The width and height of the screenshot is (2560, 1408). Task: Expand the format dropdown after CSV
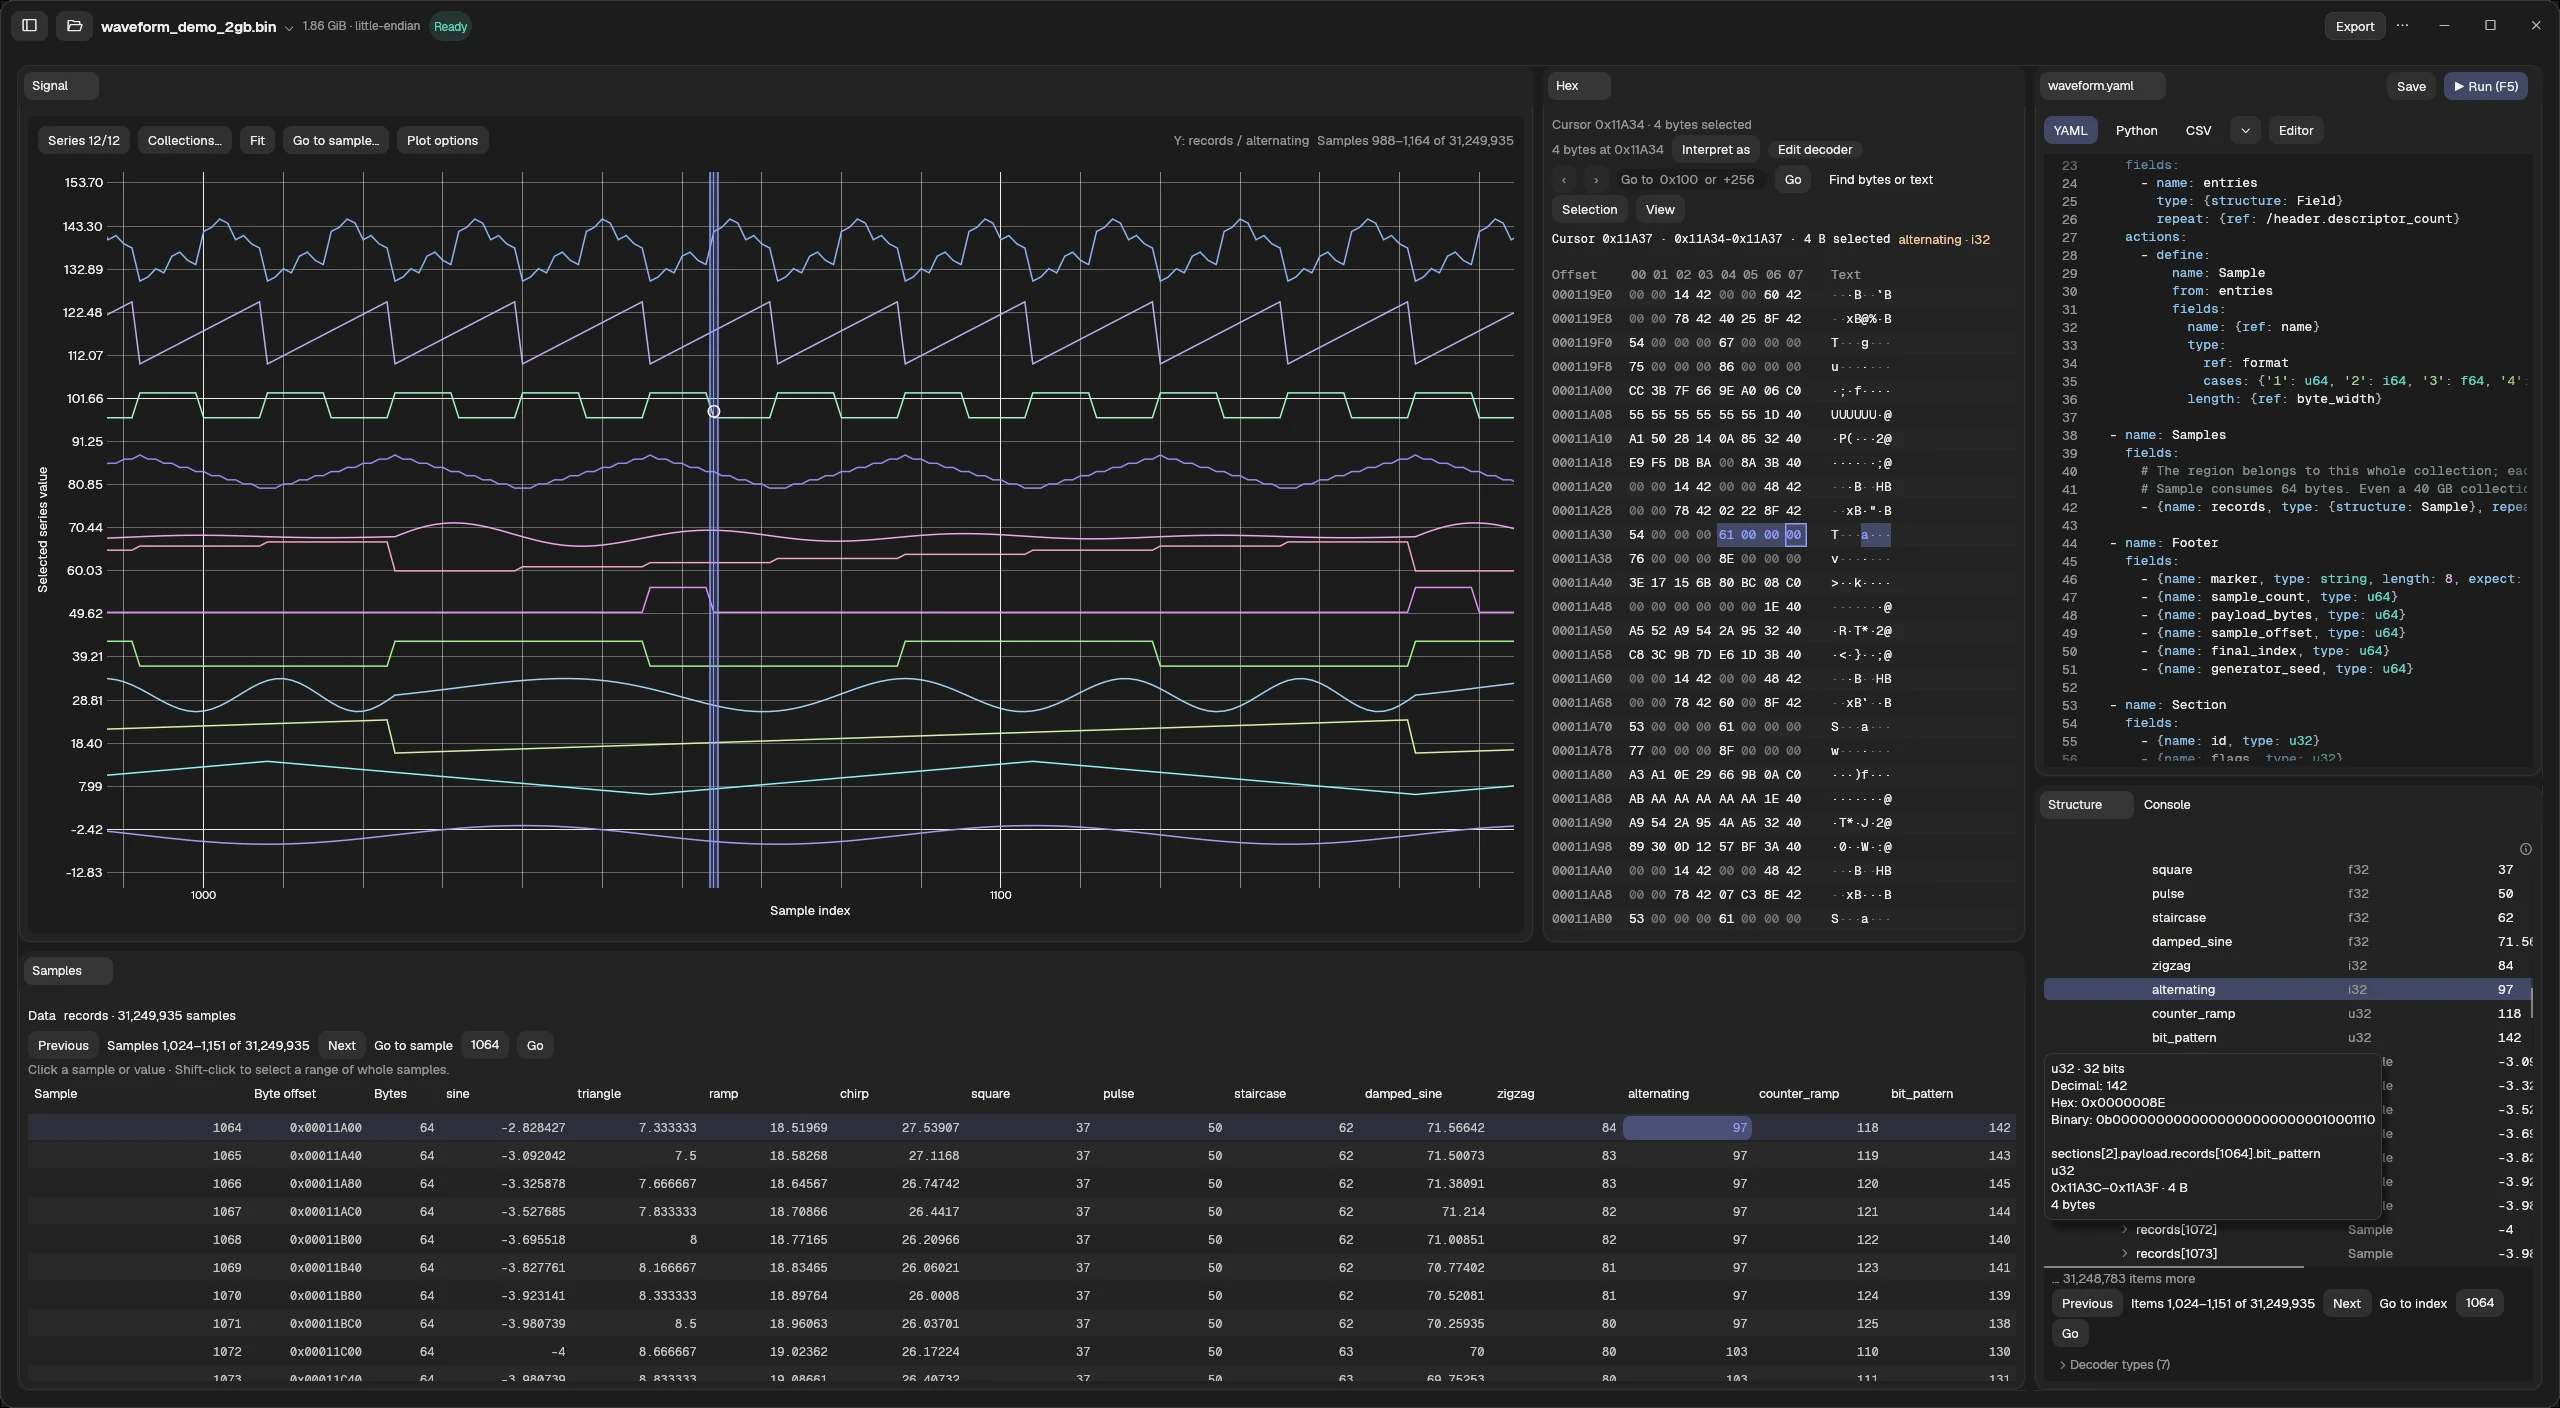pyautogui.click(x=2245, y=130)
